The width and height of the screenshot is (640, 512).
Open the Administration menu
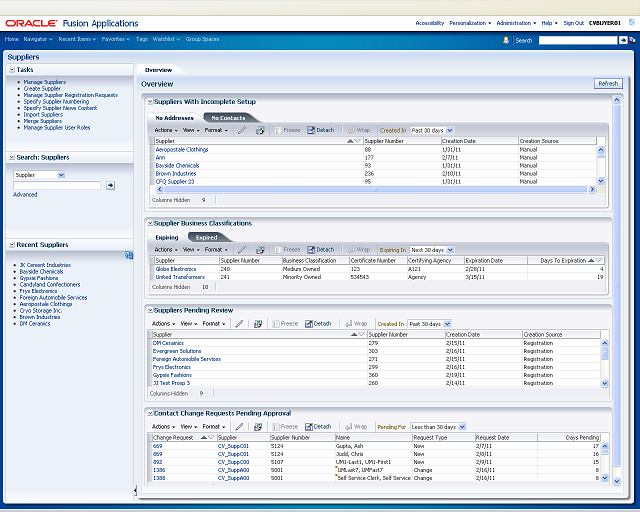click(516, 23)
